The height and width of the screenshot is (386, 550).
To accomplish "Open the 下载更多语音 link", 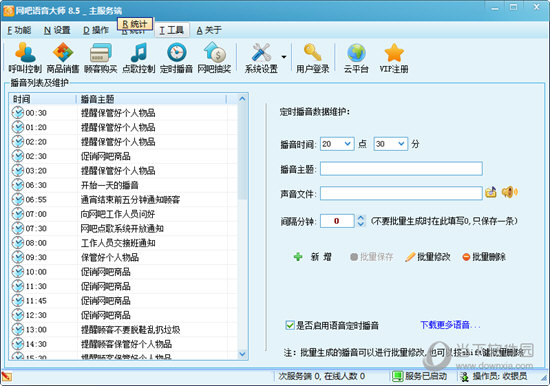I will point(450,325).
